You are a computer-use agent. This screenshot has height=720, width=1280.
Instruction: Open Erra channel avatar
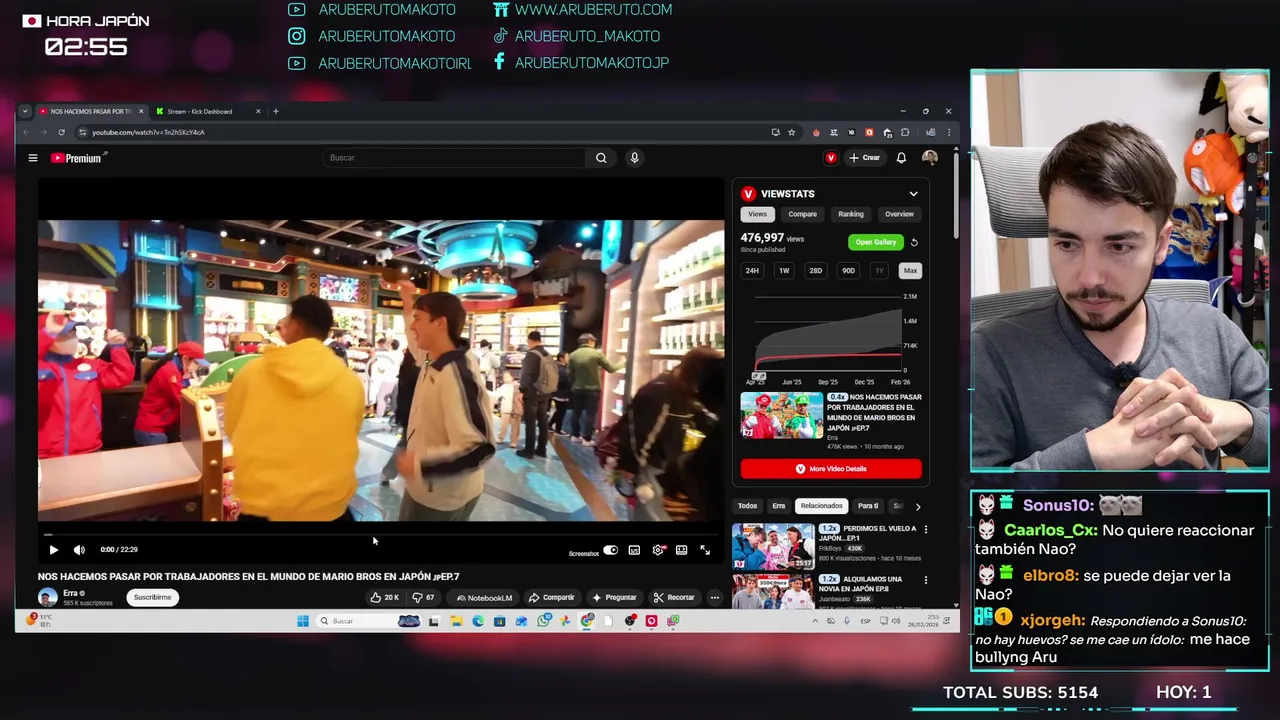pyautogui.click(x=47, y=597)
